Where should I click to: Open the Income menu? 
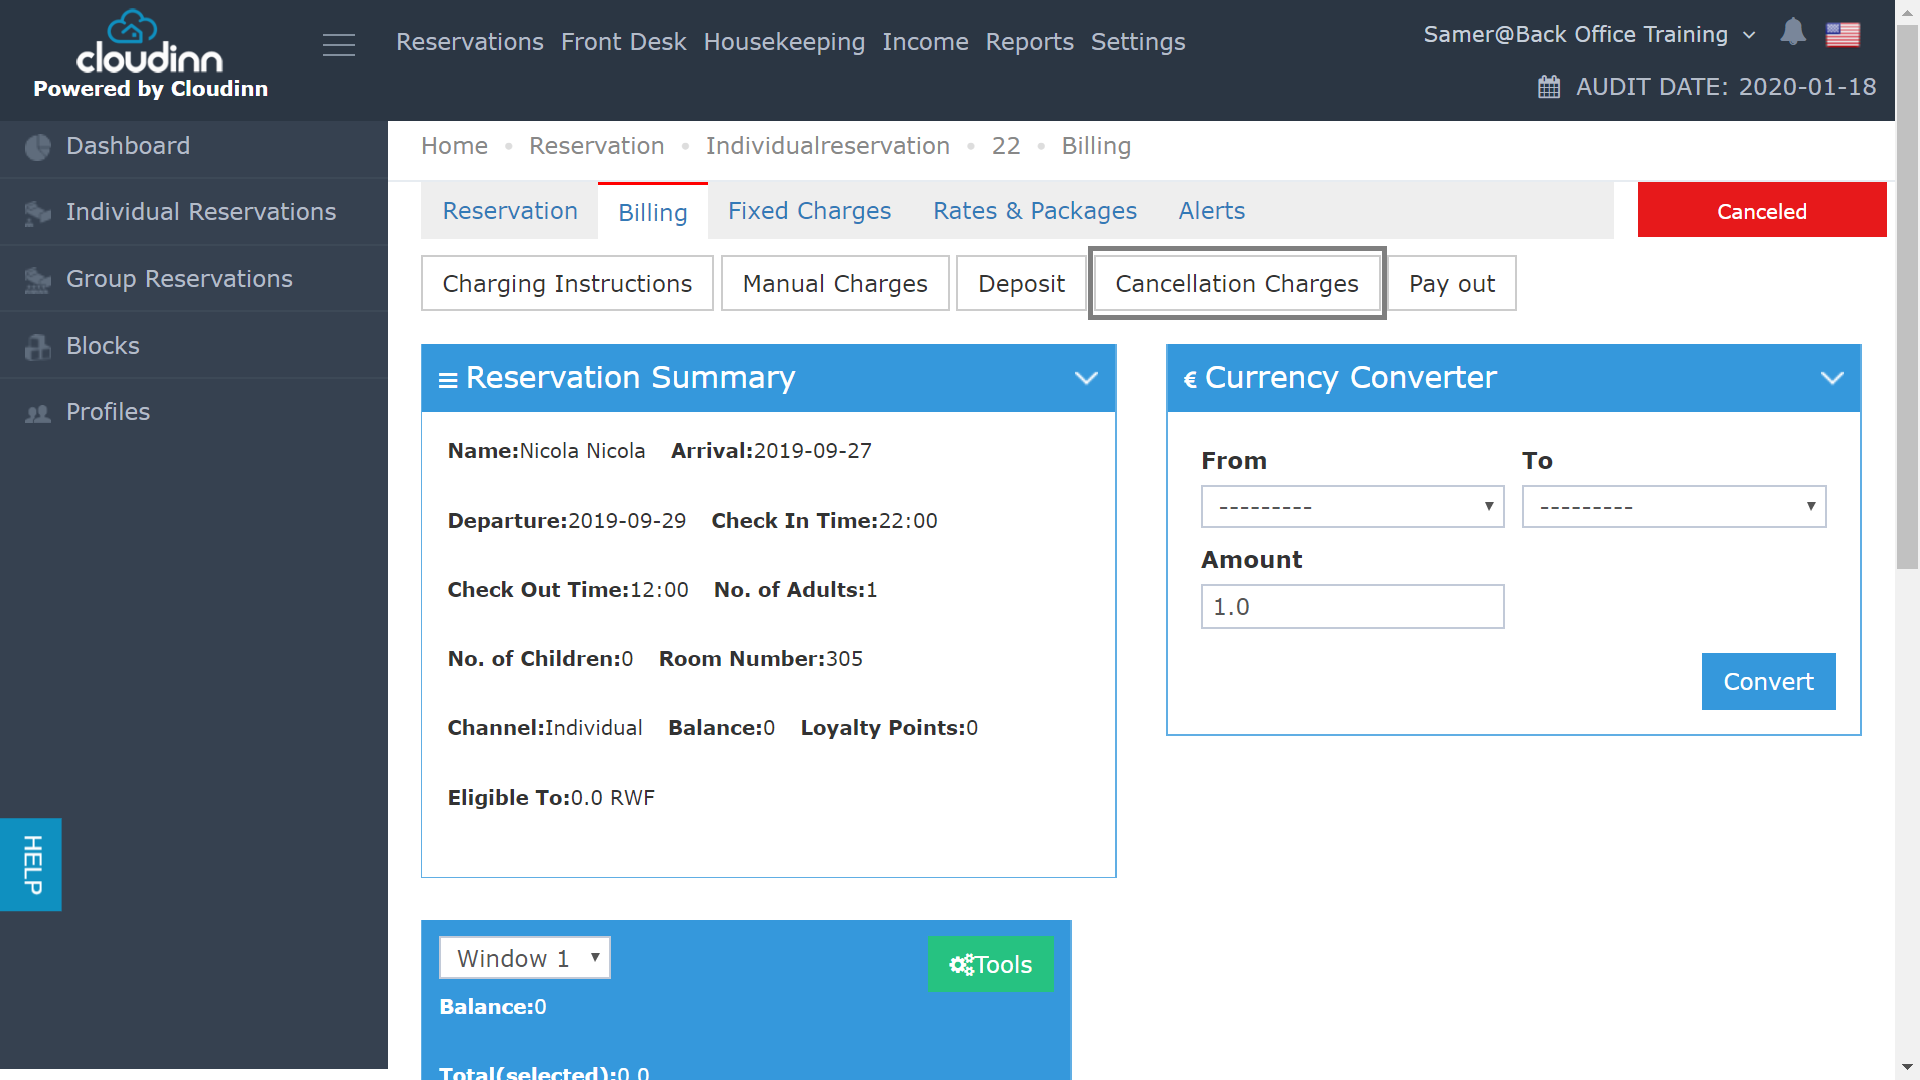coord(925,42)
